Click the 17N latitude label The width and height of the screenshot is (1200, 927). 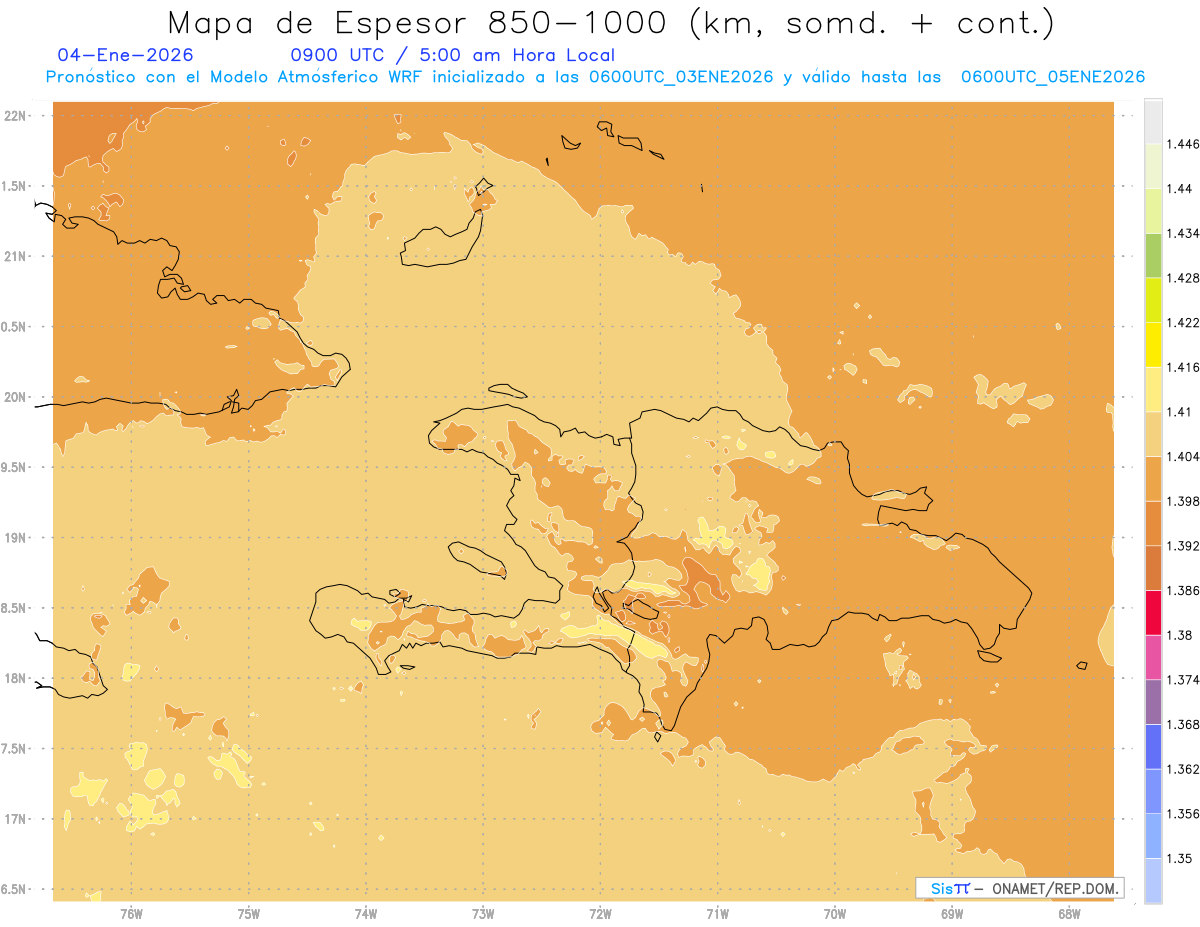point(16,819)
